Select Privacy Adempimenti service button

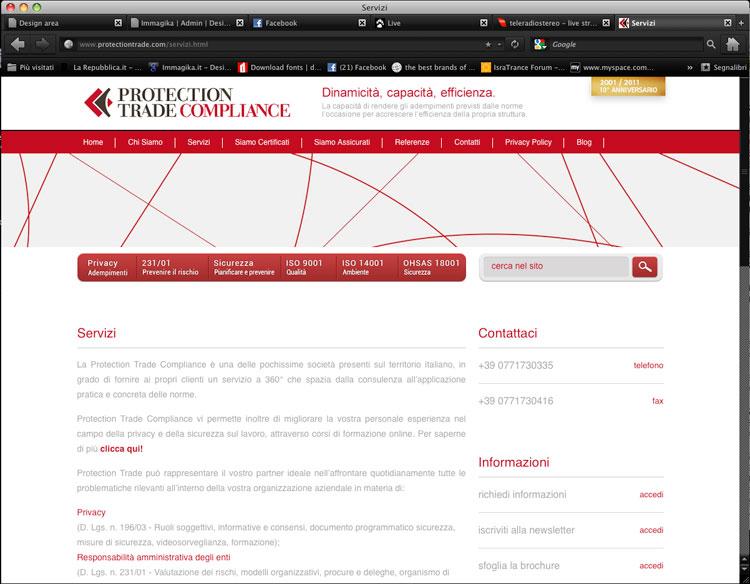tap(107, 267)
